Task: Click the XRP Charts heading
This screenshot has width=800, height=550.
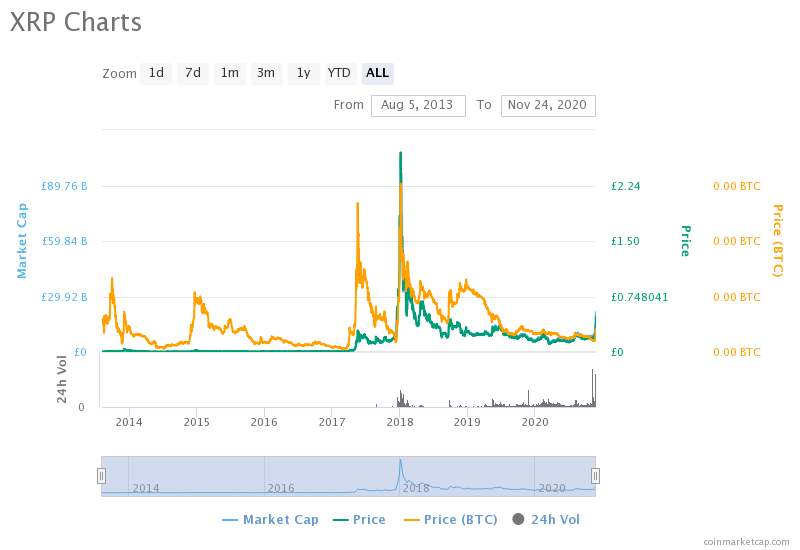Action: tap(76, 22)
